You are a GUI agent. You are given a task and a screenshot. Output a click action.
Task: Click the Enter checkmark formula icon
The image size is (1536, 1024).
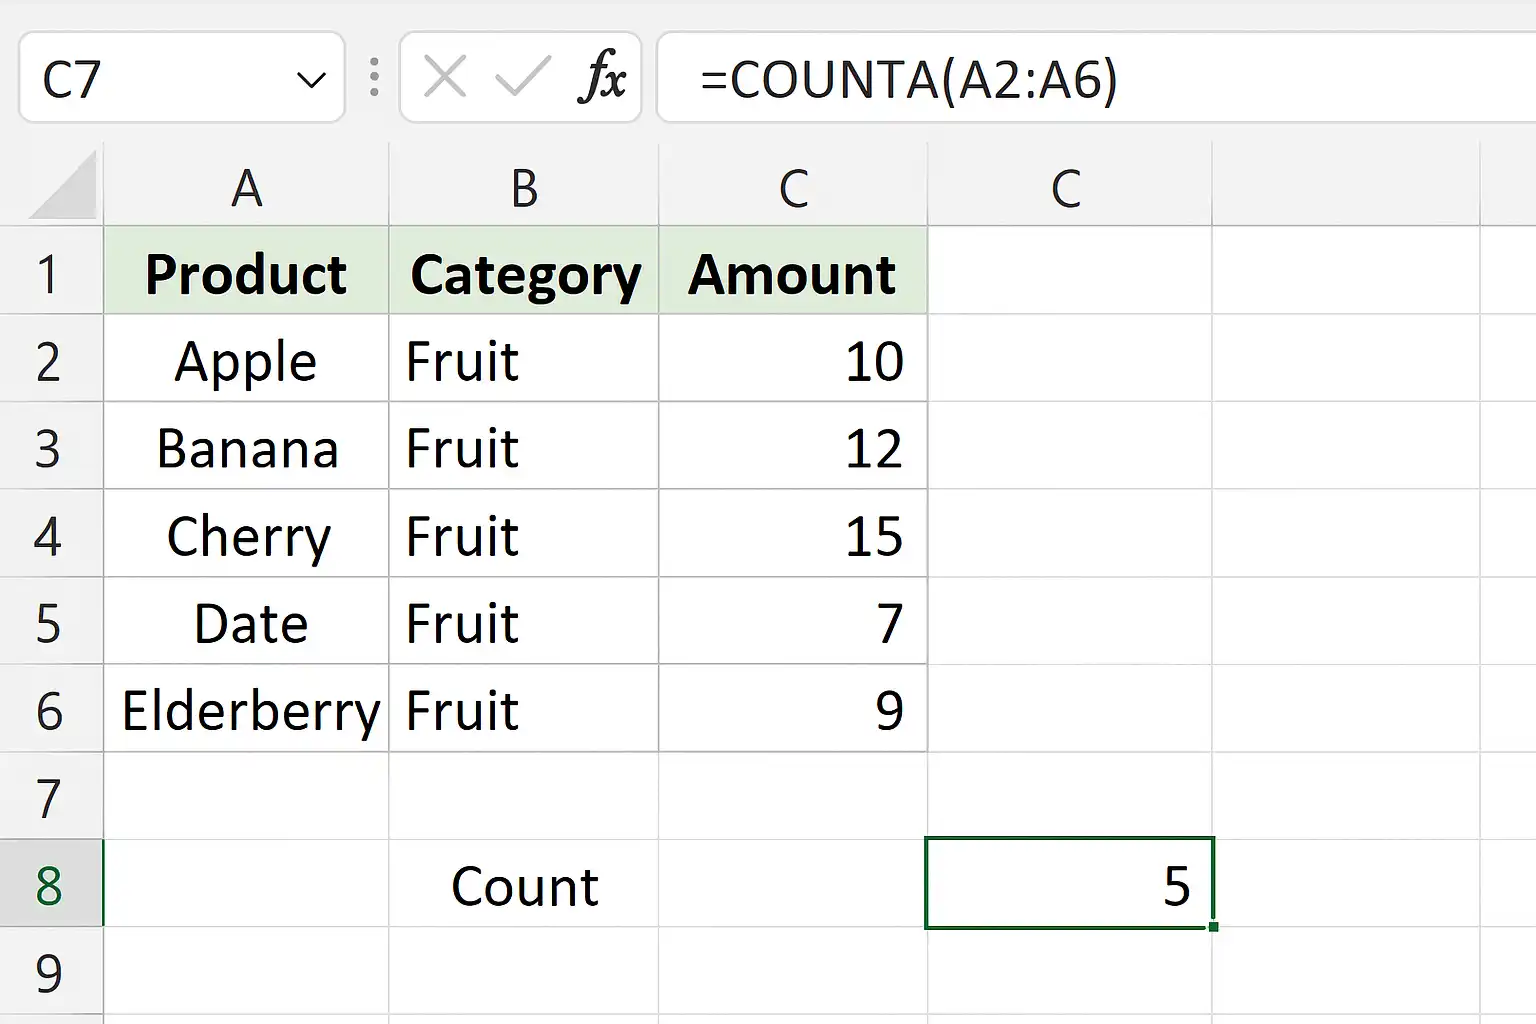pos(523,77)
